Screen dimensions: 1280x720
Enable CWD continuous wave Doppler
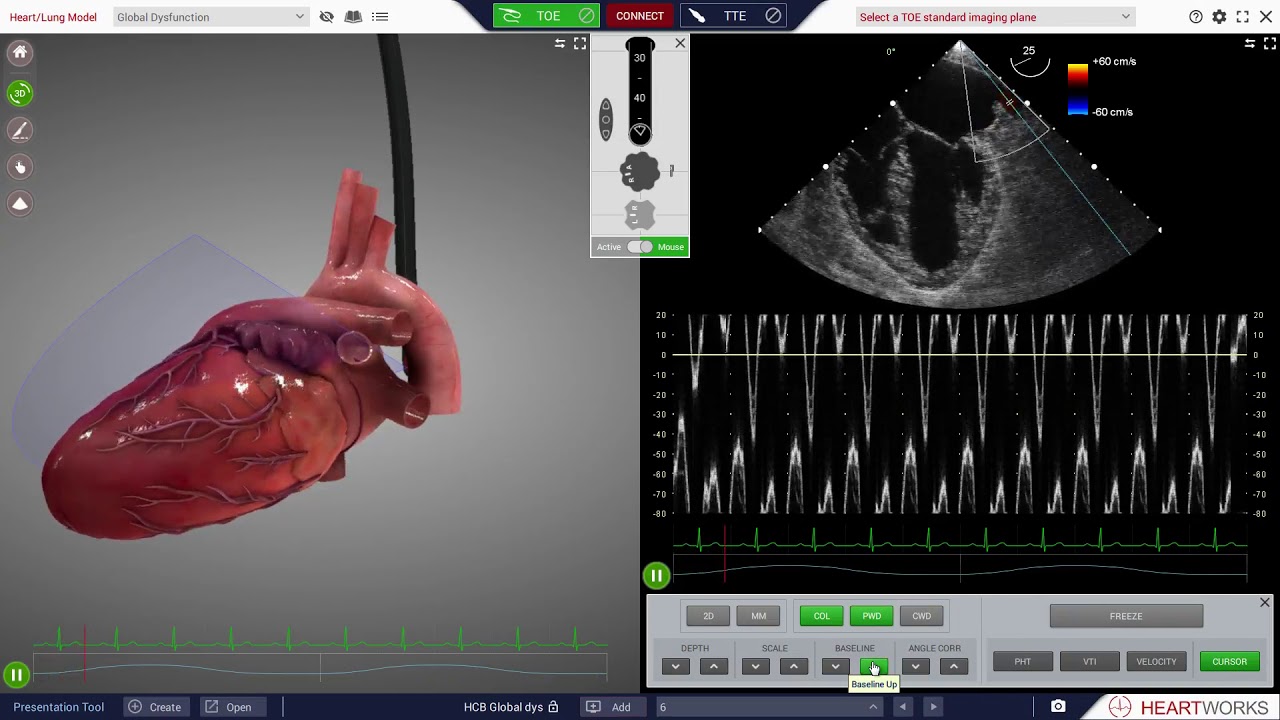(x=921, y=616)
